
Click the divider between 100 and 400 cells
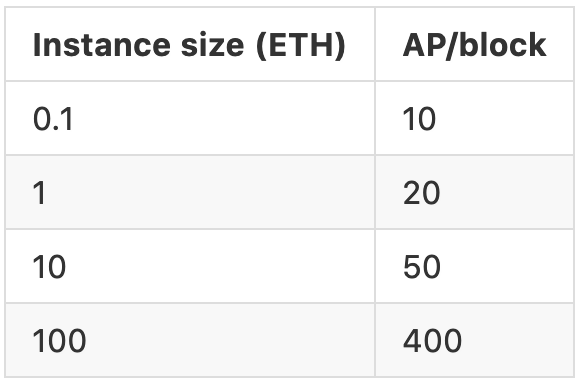(375, 340)
